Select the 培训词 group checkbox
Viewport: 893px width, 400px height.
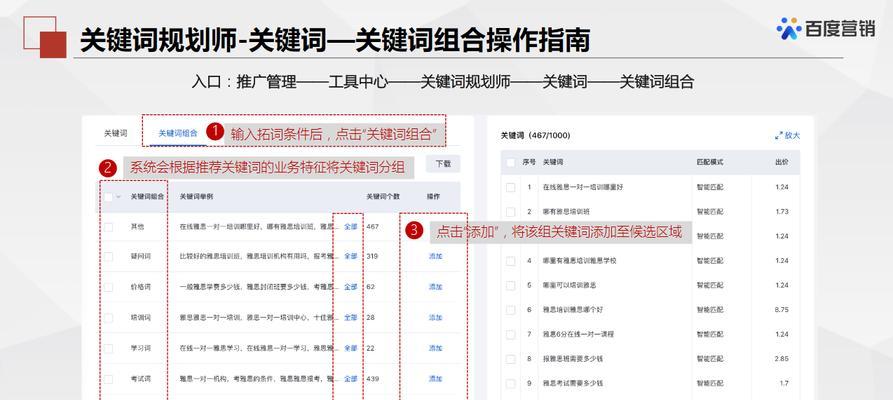pyautogui.click(x=108, y=317)
